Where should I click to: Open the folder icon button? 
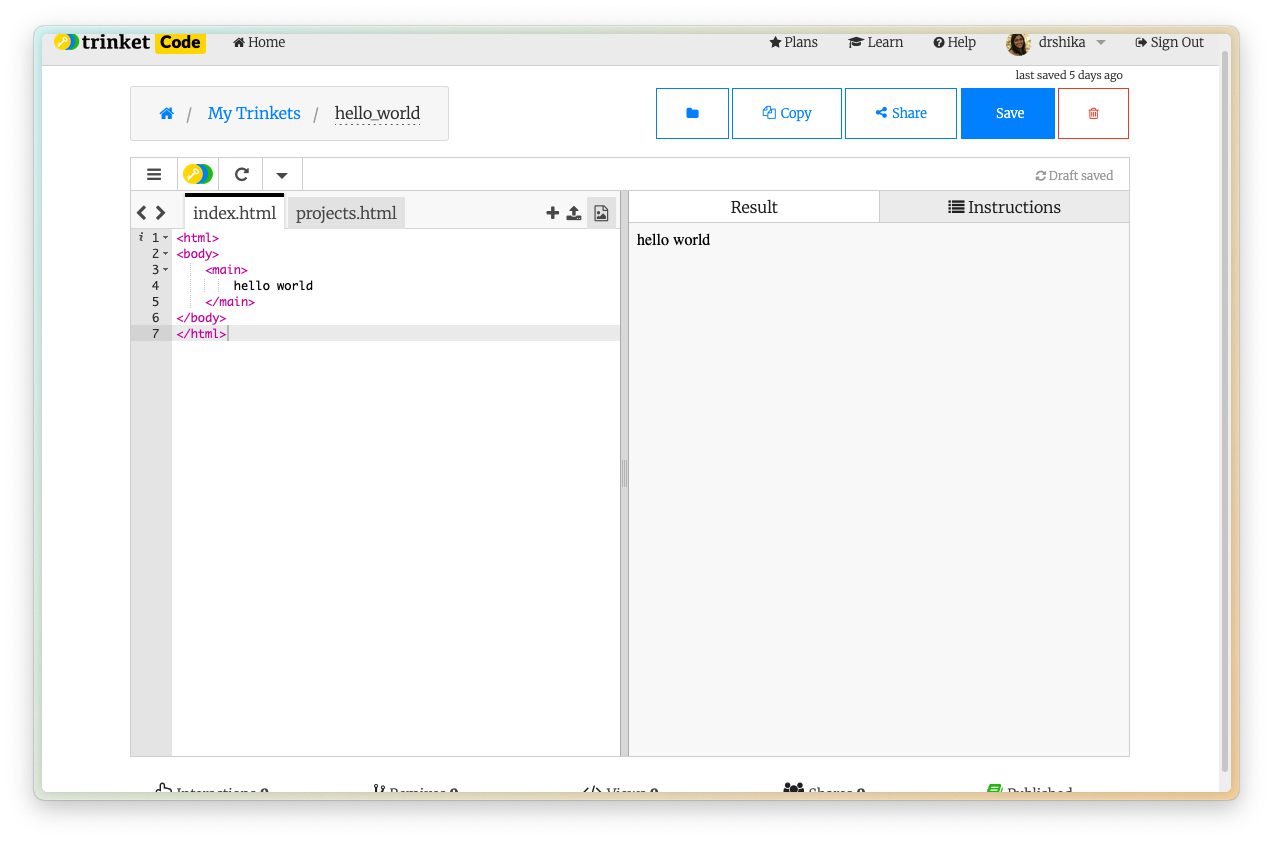click(692, 113)
